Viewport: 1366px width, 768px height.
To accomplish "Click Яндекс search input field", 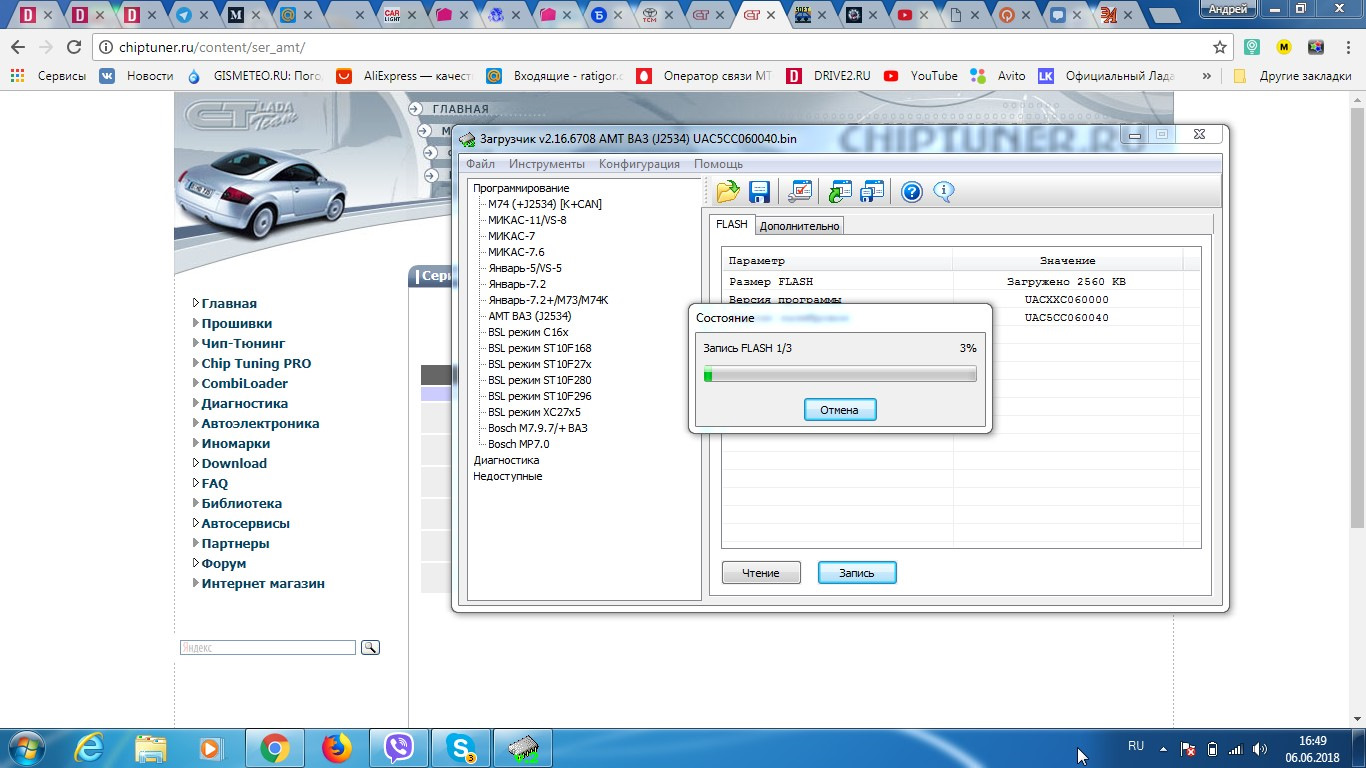I will pyautogui.click(x=268, y=648).
